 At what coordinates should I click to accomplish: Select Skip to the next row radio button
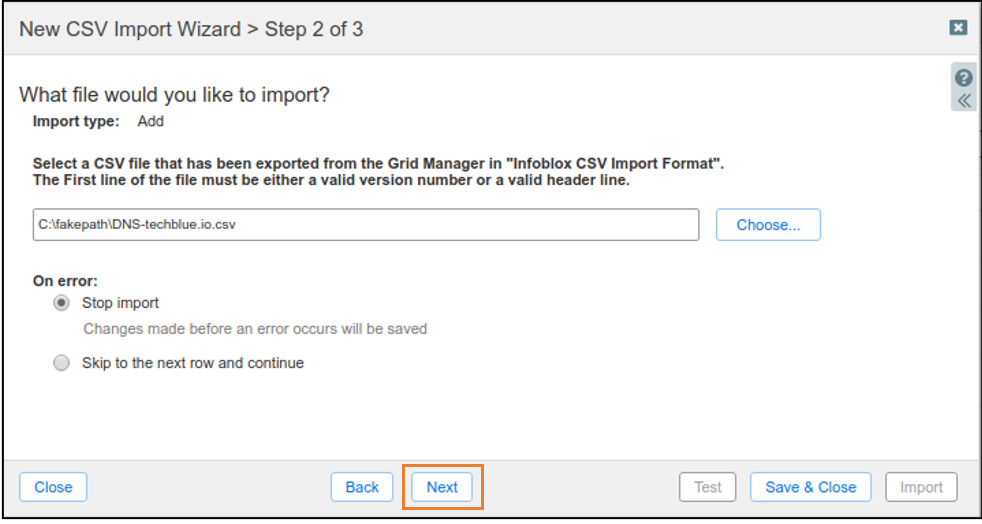point(61,363)
